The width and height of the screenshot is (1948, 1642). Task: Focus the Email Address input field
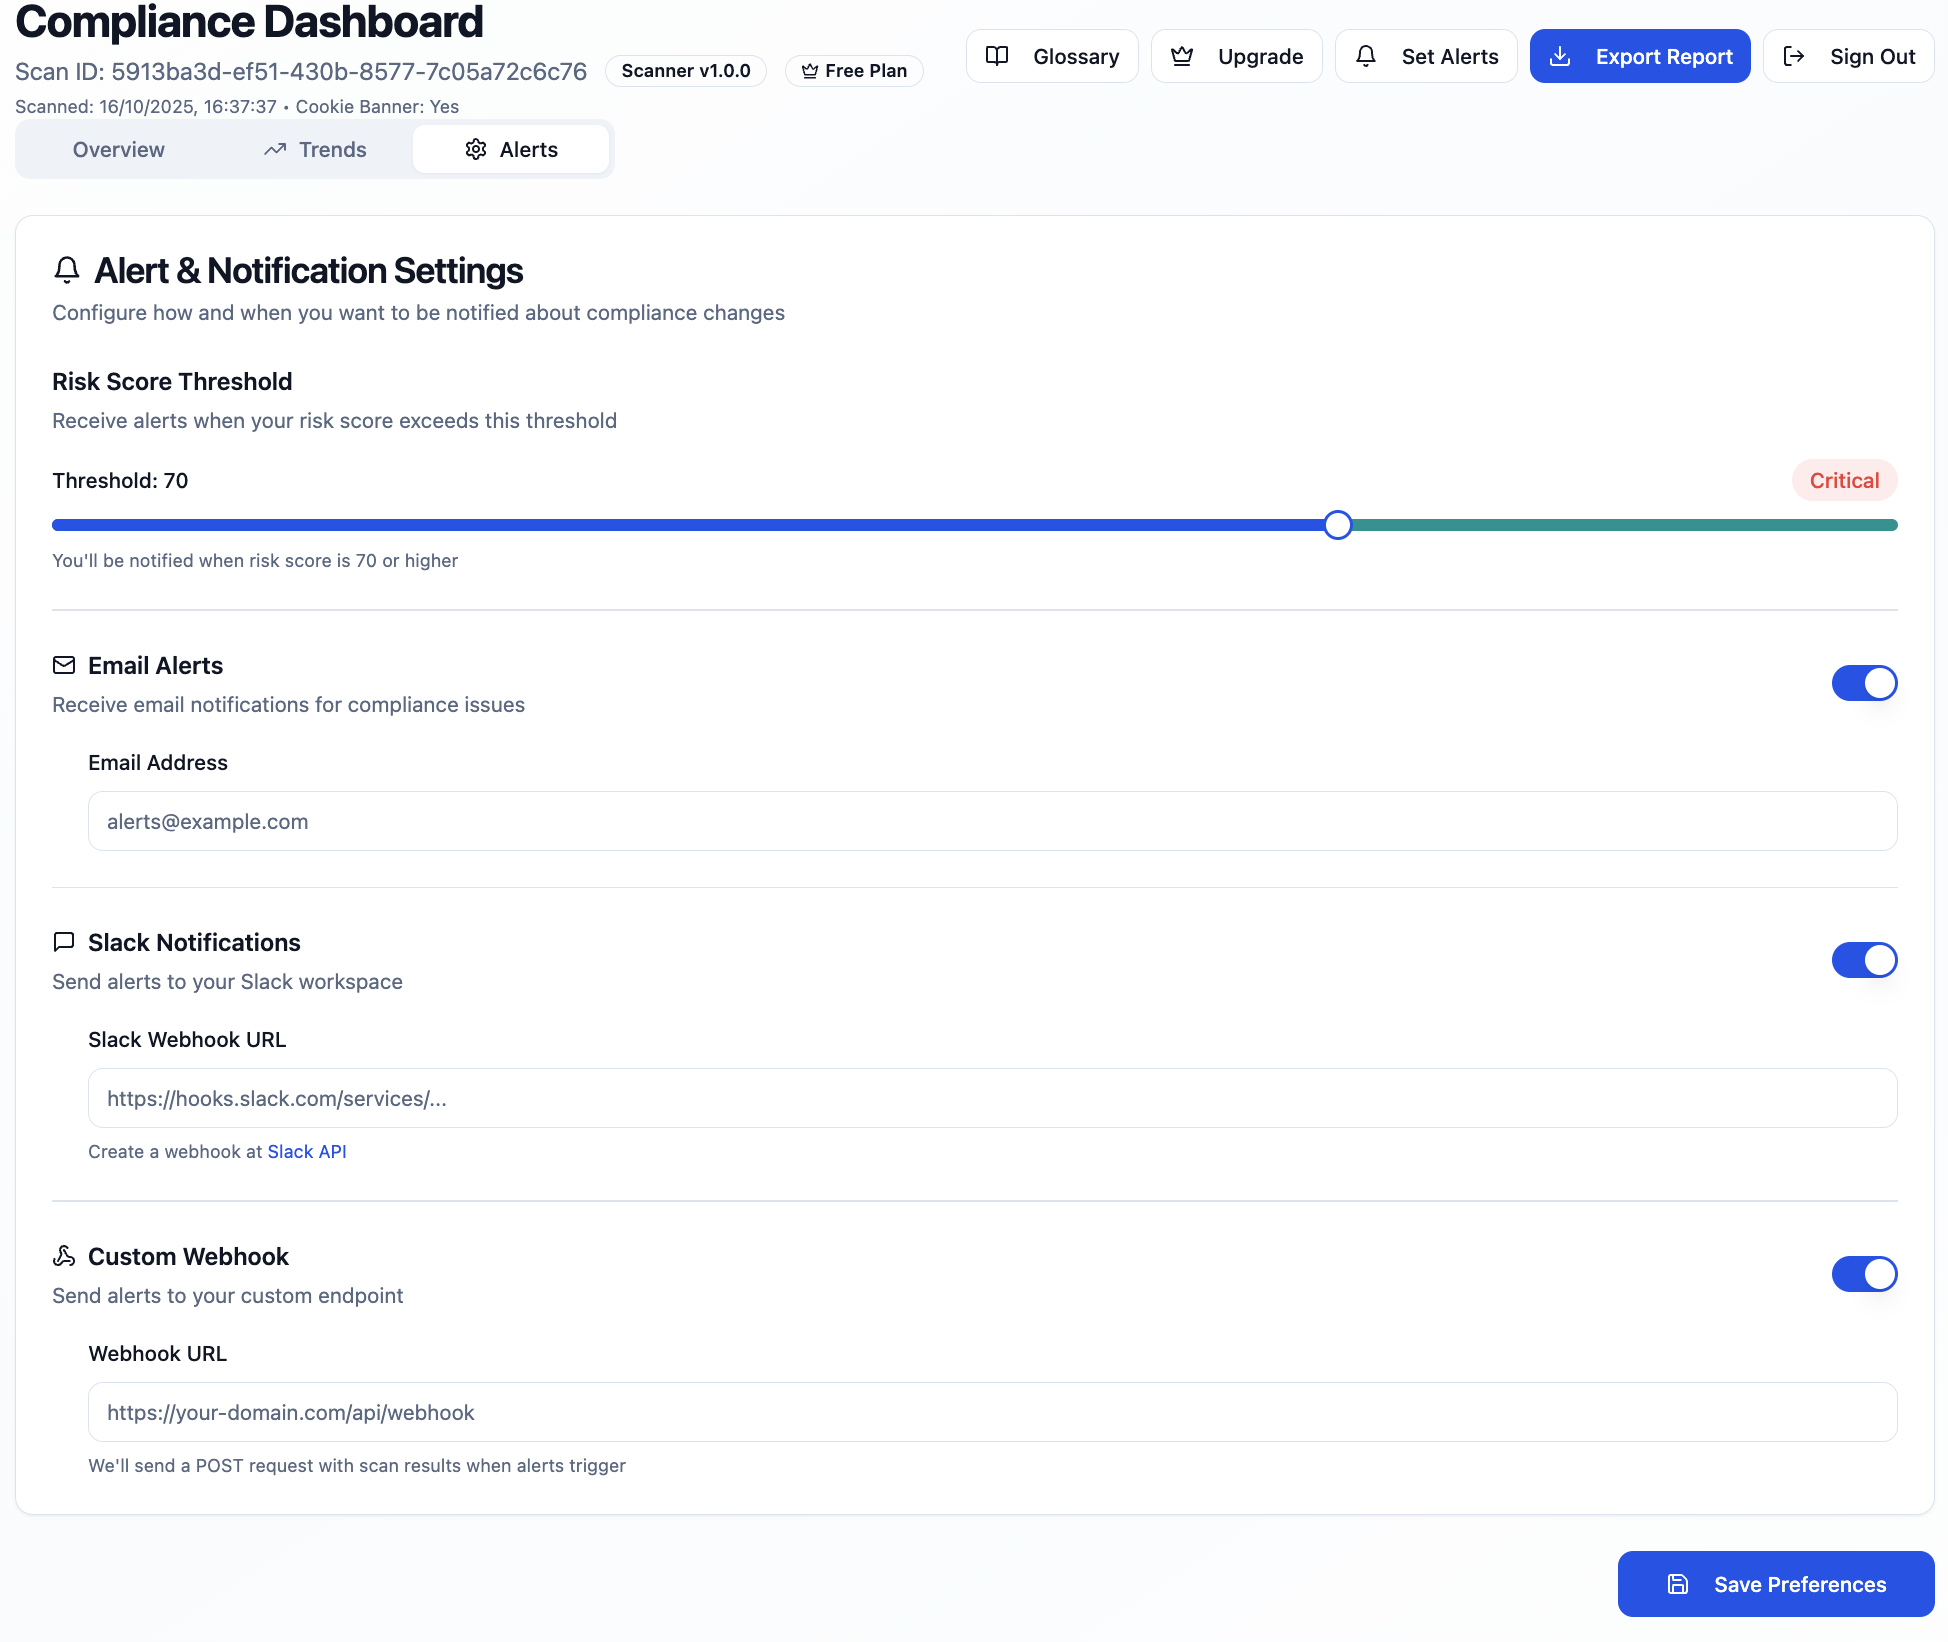(x=992, y=821)
